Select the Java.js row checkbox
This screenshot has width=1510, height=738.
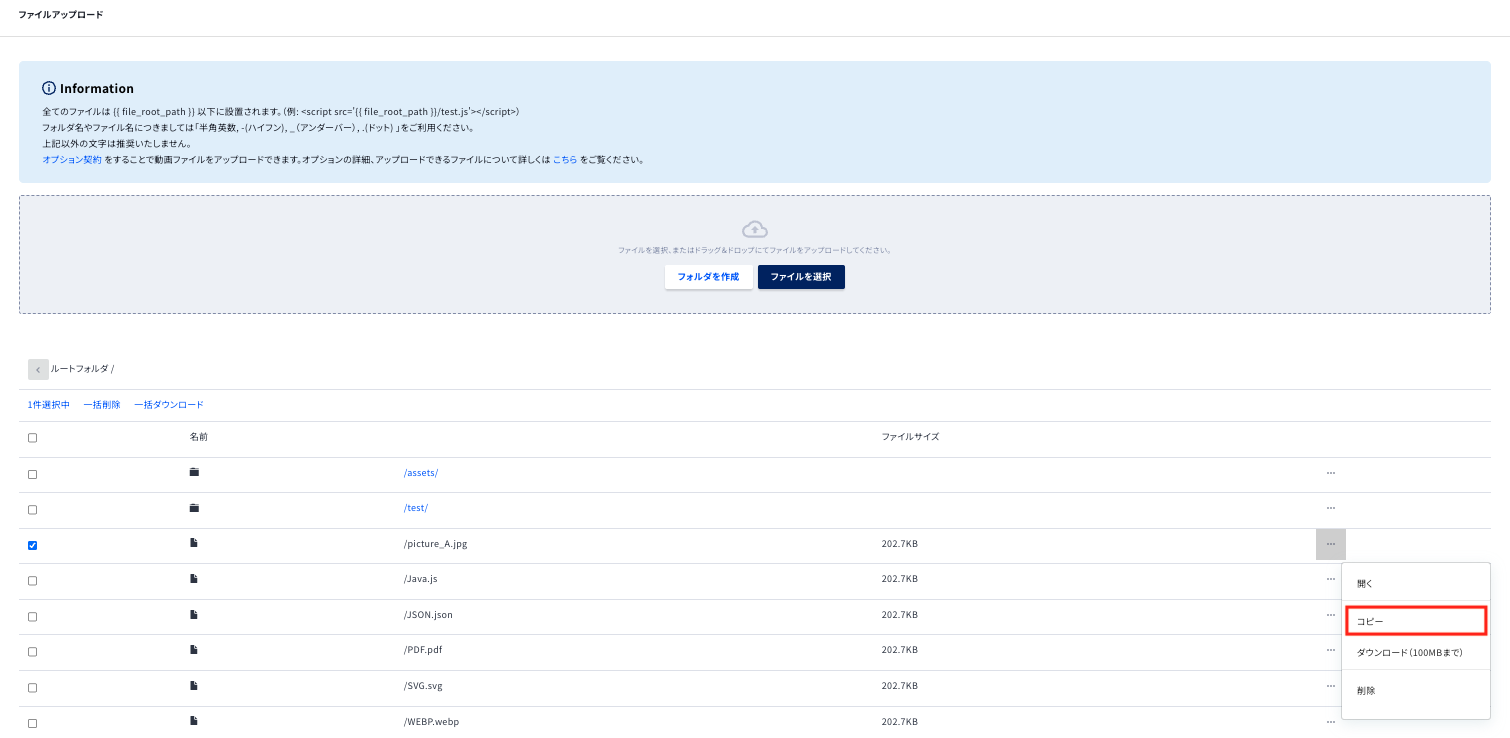point(33,581)
